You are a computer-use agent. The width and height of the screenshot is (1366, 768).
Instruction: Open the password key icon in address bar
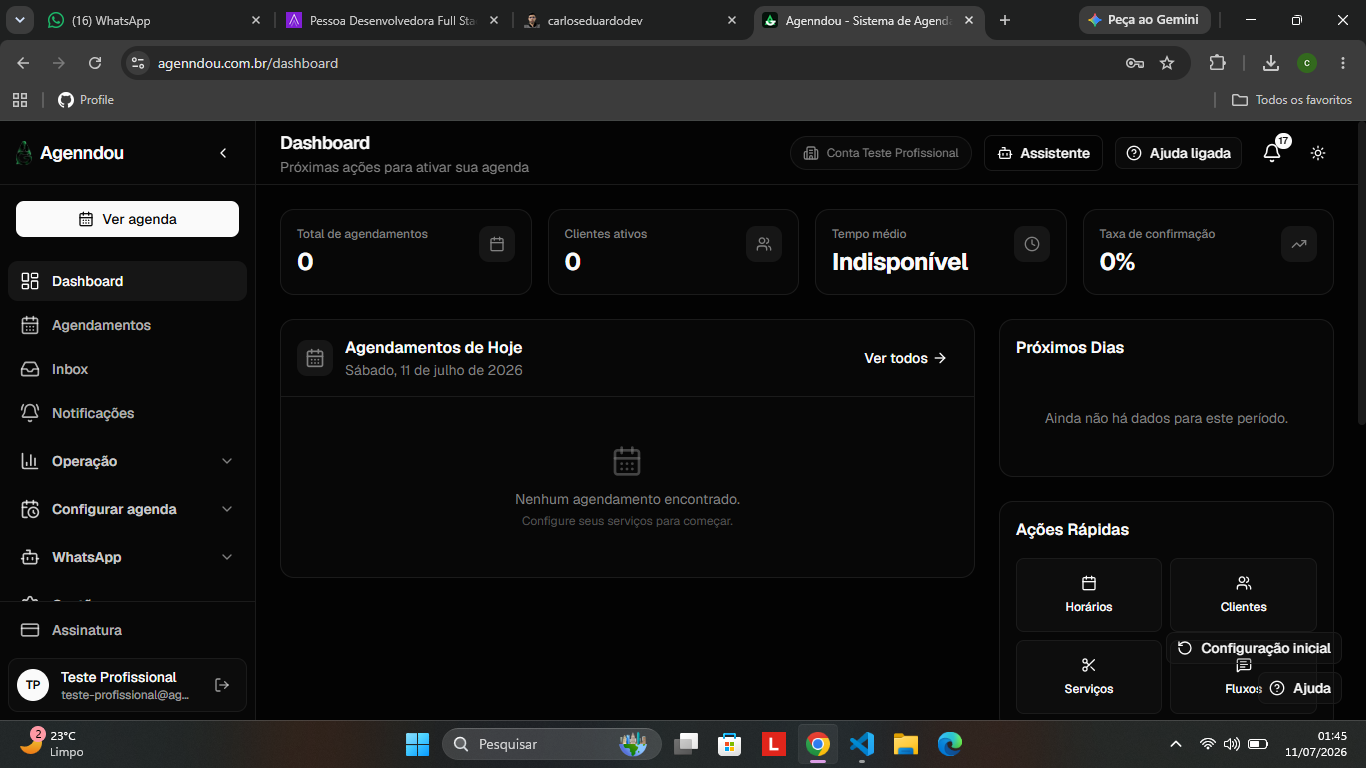(x=1135, y=63)
